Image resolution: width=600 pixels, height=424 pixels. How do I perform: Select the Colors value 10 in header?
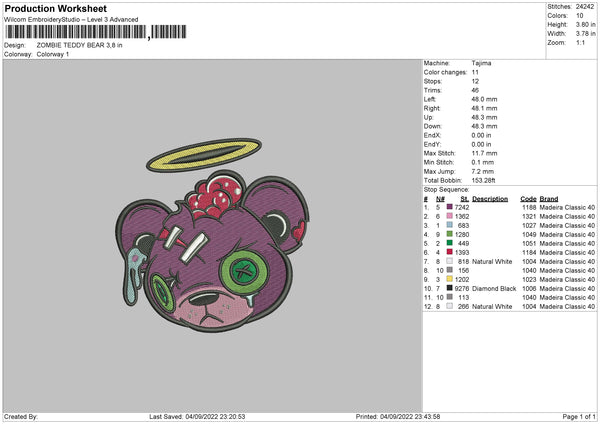[x=580, y=16]
